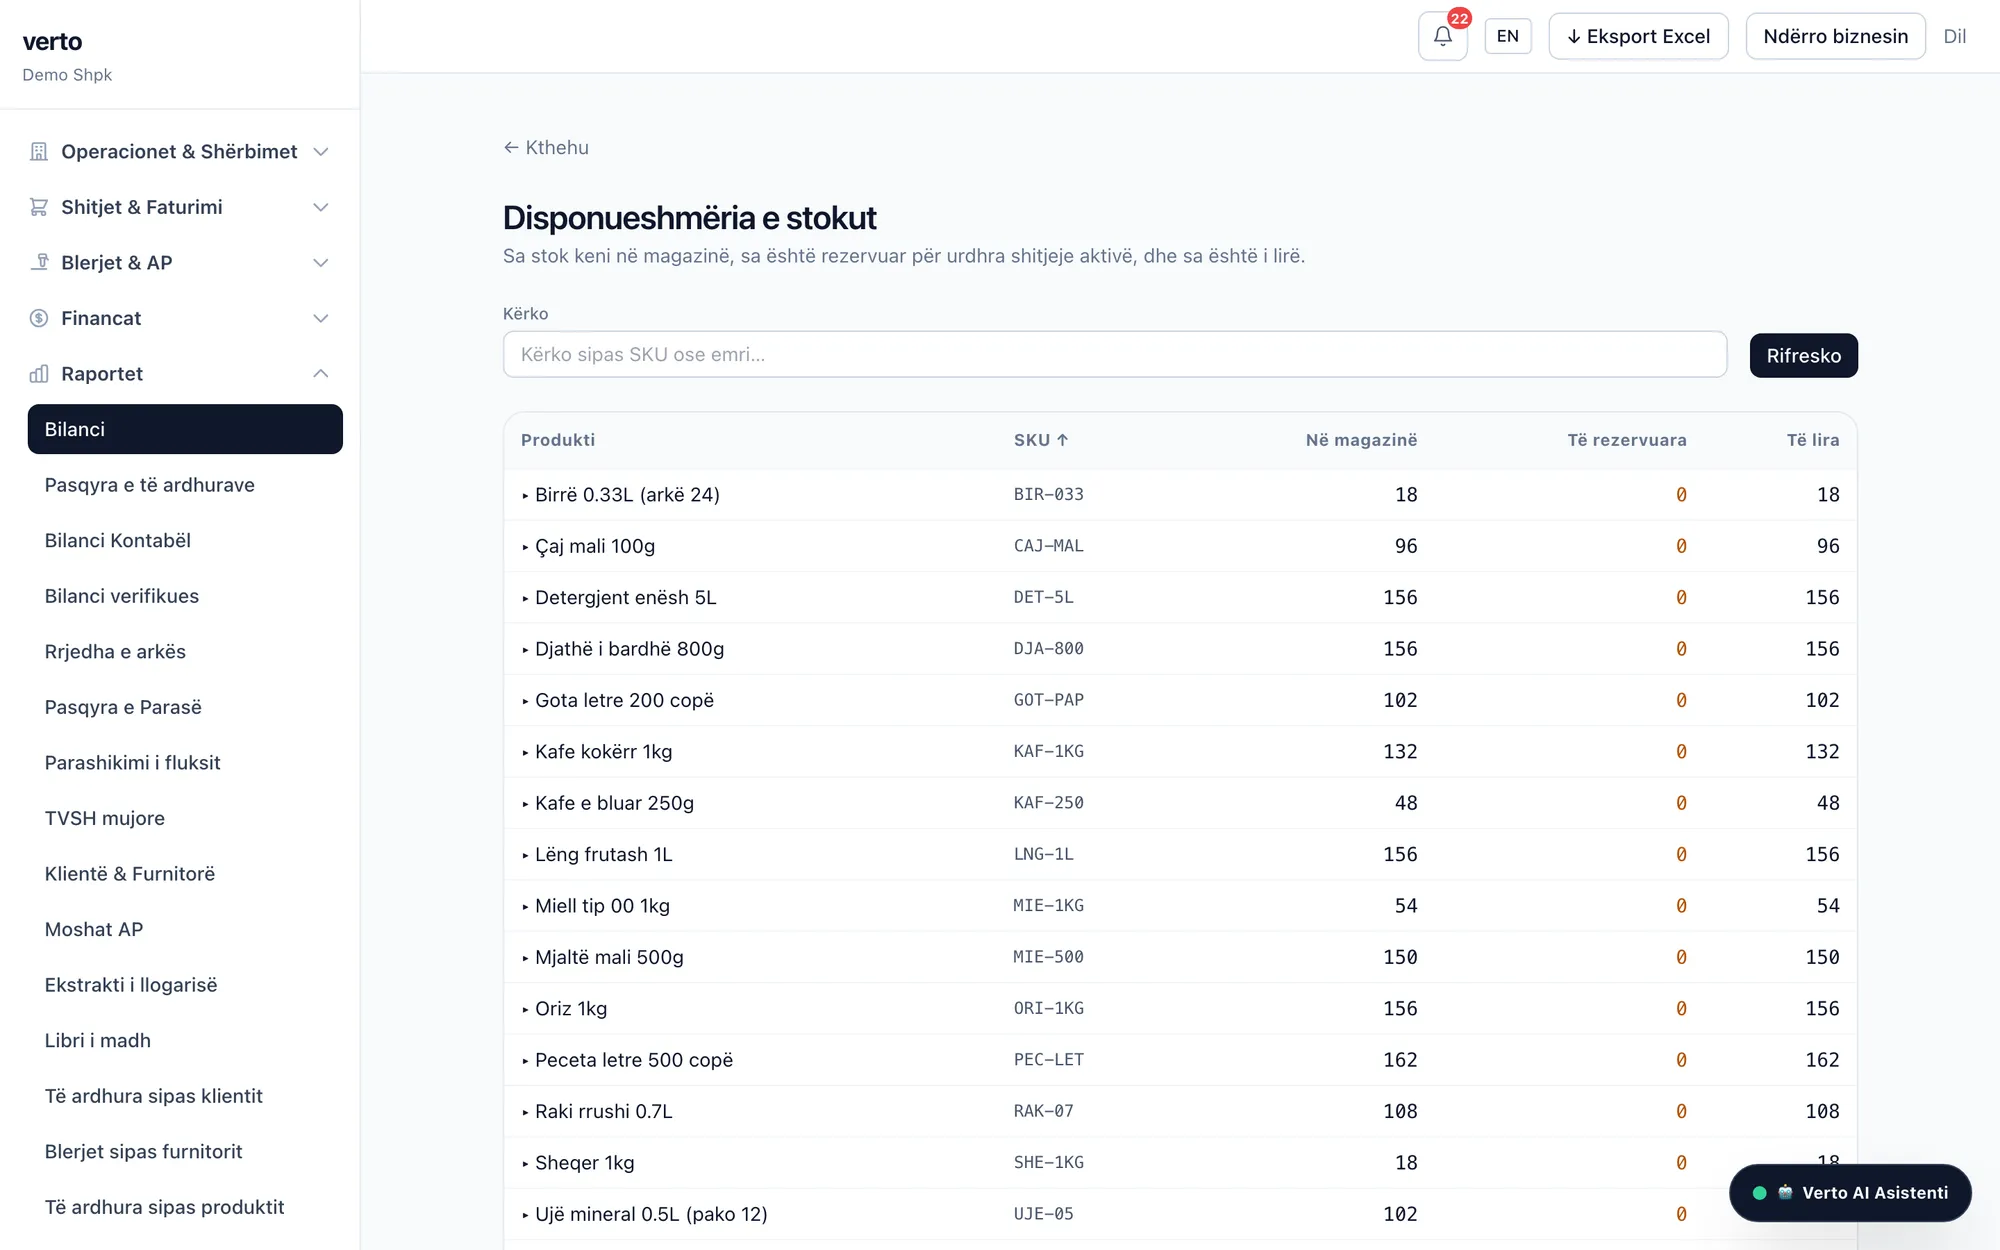Open the Verto AI Asistenti chat
The height and width of the screenshot is (1250, 2000).
(x=1850, y=1193)
